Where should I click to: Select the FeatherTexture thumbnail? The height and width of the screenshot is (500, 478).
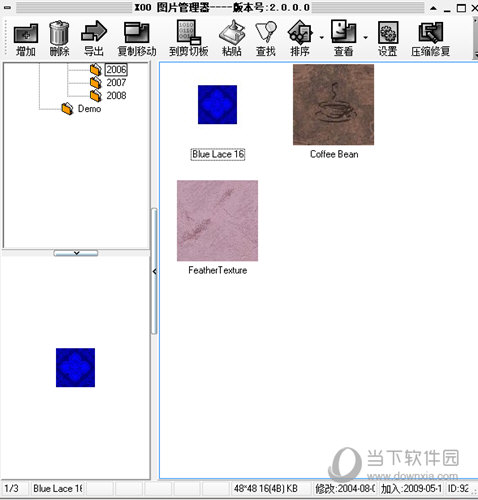click(217, 221)
